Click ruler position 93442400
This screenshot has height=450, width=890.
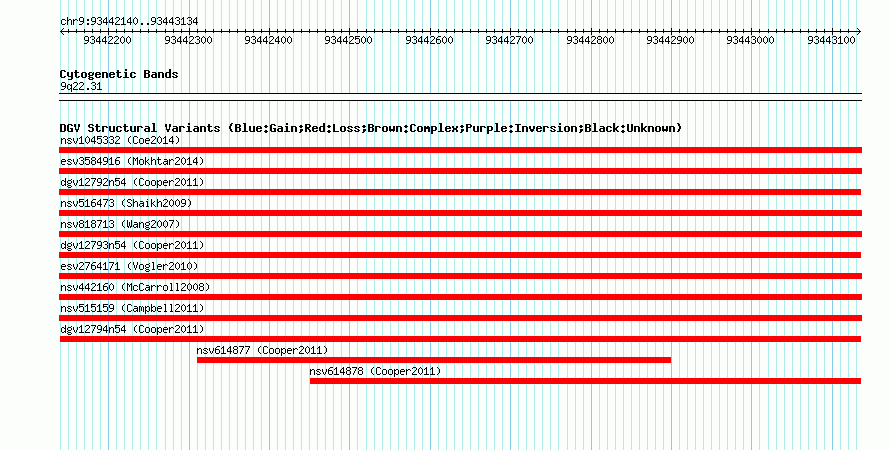(x=268, y=40)
